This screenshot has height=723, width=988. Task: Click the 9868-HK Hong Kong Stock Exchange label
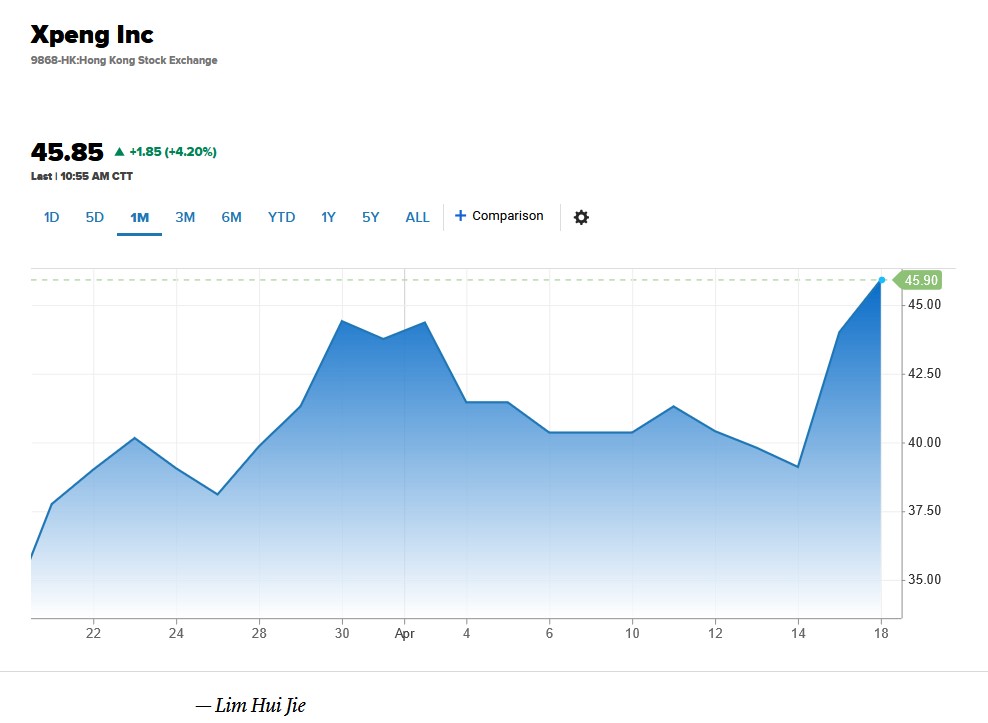(x=124, y=61)
